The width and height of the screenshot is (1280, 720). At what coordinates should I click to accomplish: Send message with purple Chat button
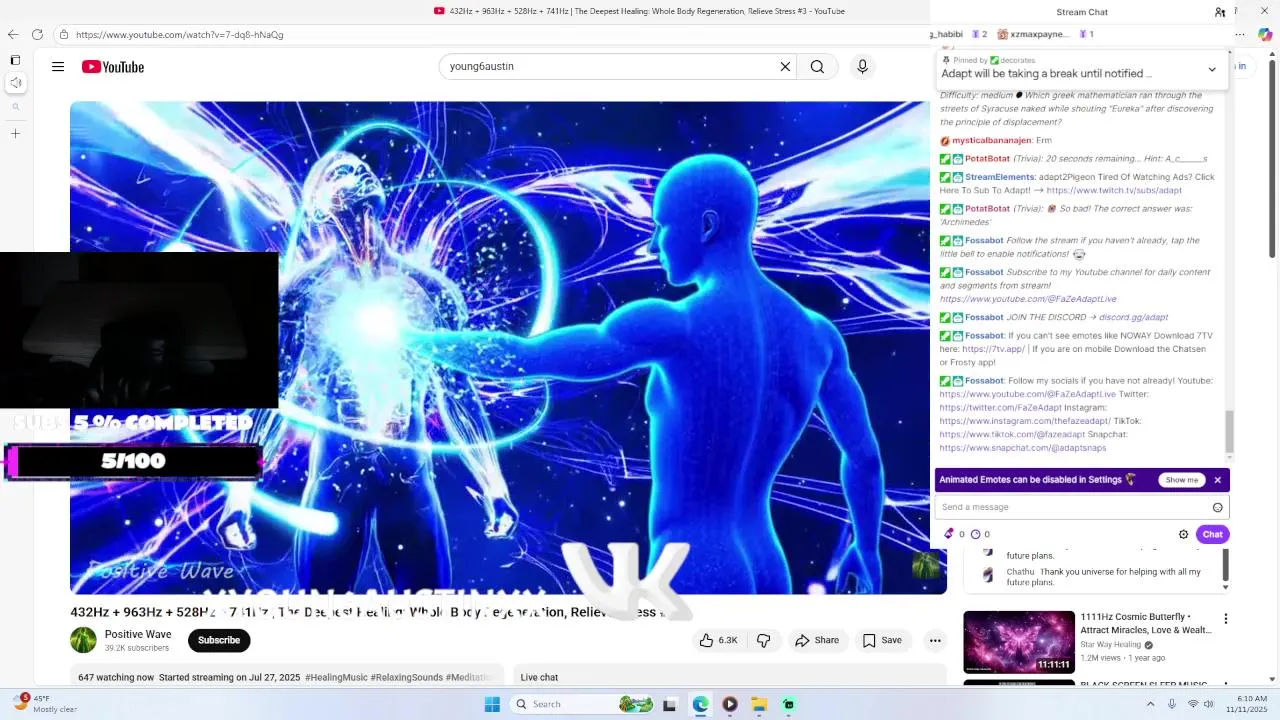pos(1212,534)
